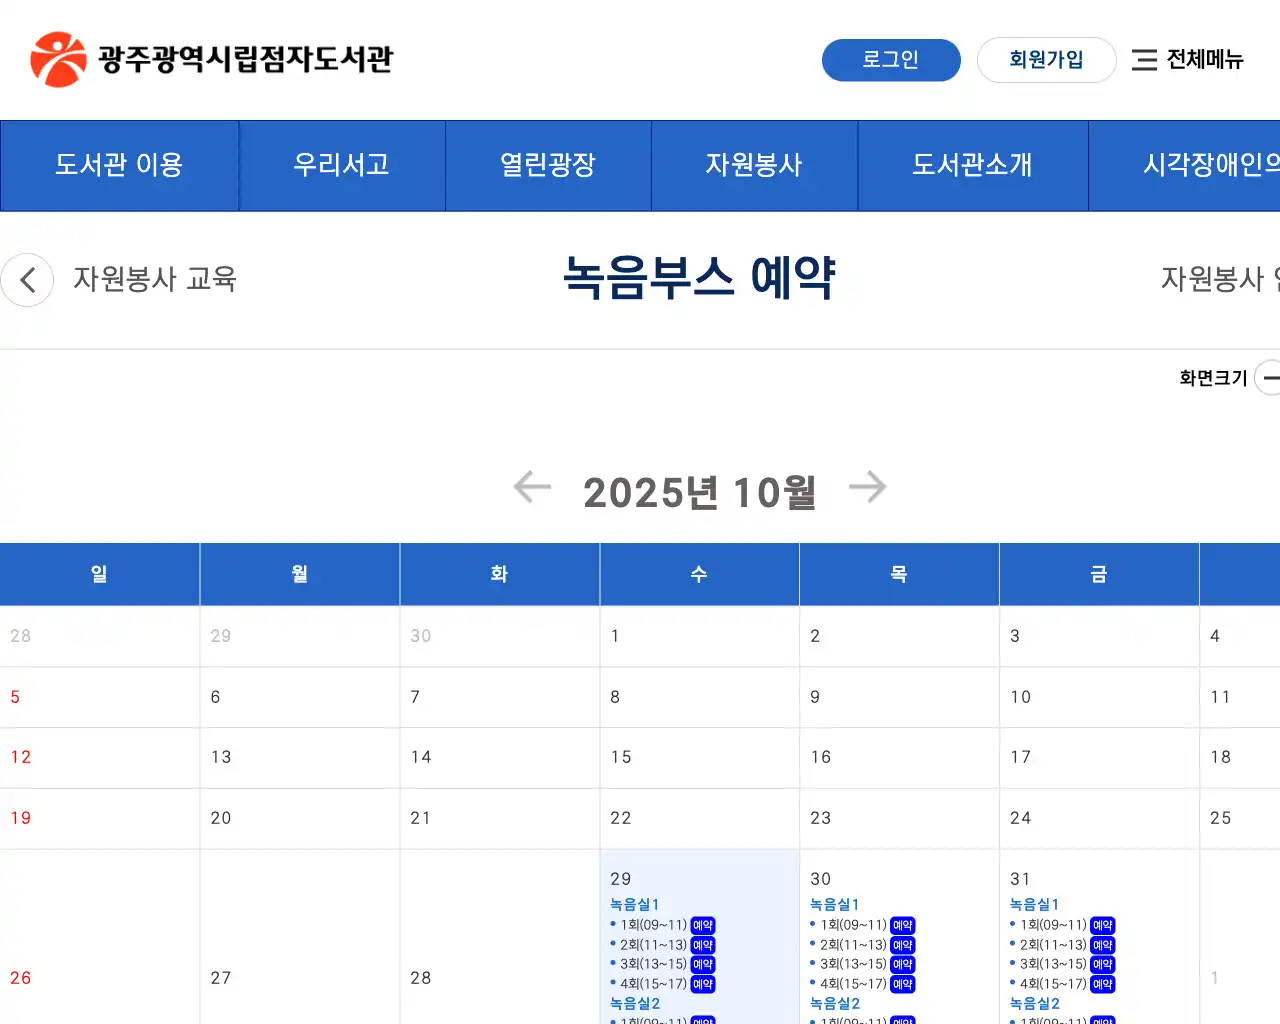Reserve 녹음실1 4회(15~17) on October 30
Image resolution: width=1280 pixels, height=1024 pixels.
903,984
